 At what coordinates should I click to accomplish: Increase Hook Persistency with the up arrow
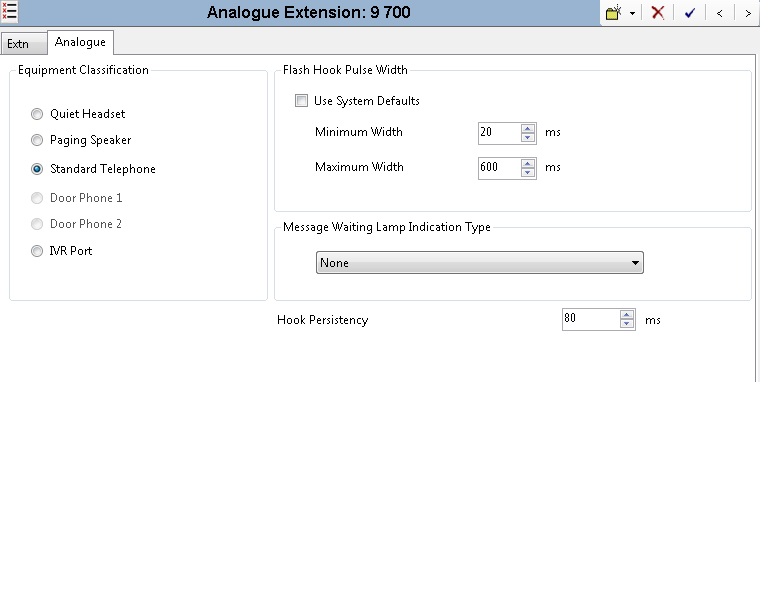[x=627, y=315]
